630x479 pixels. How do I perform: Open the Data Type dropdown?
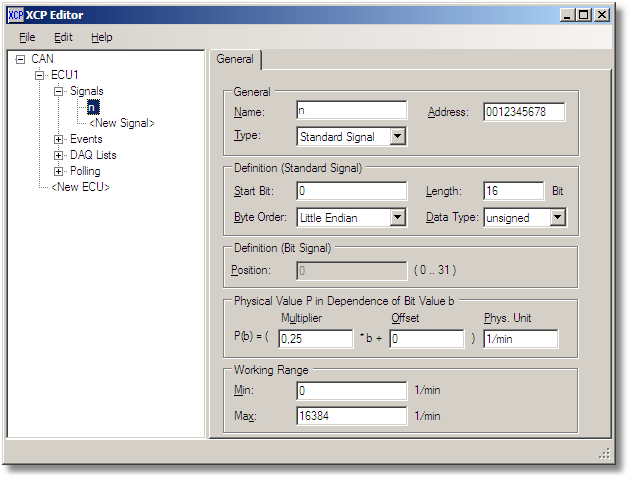[x=557, y=217]
